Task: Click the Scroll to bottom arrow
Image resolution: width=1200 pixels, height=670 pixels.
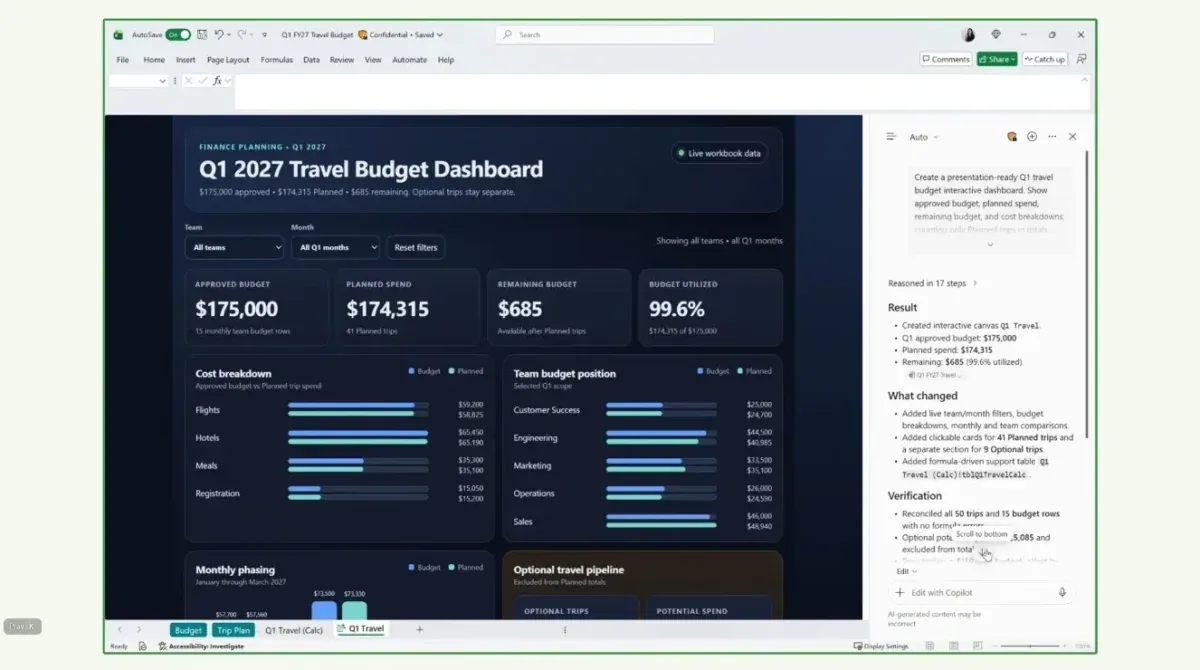Action: point(985,553)
